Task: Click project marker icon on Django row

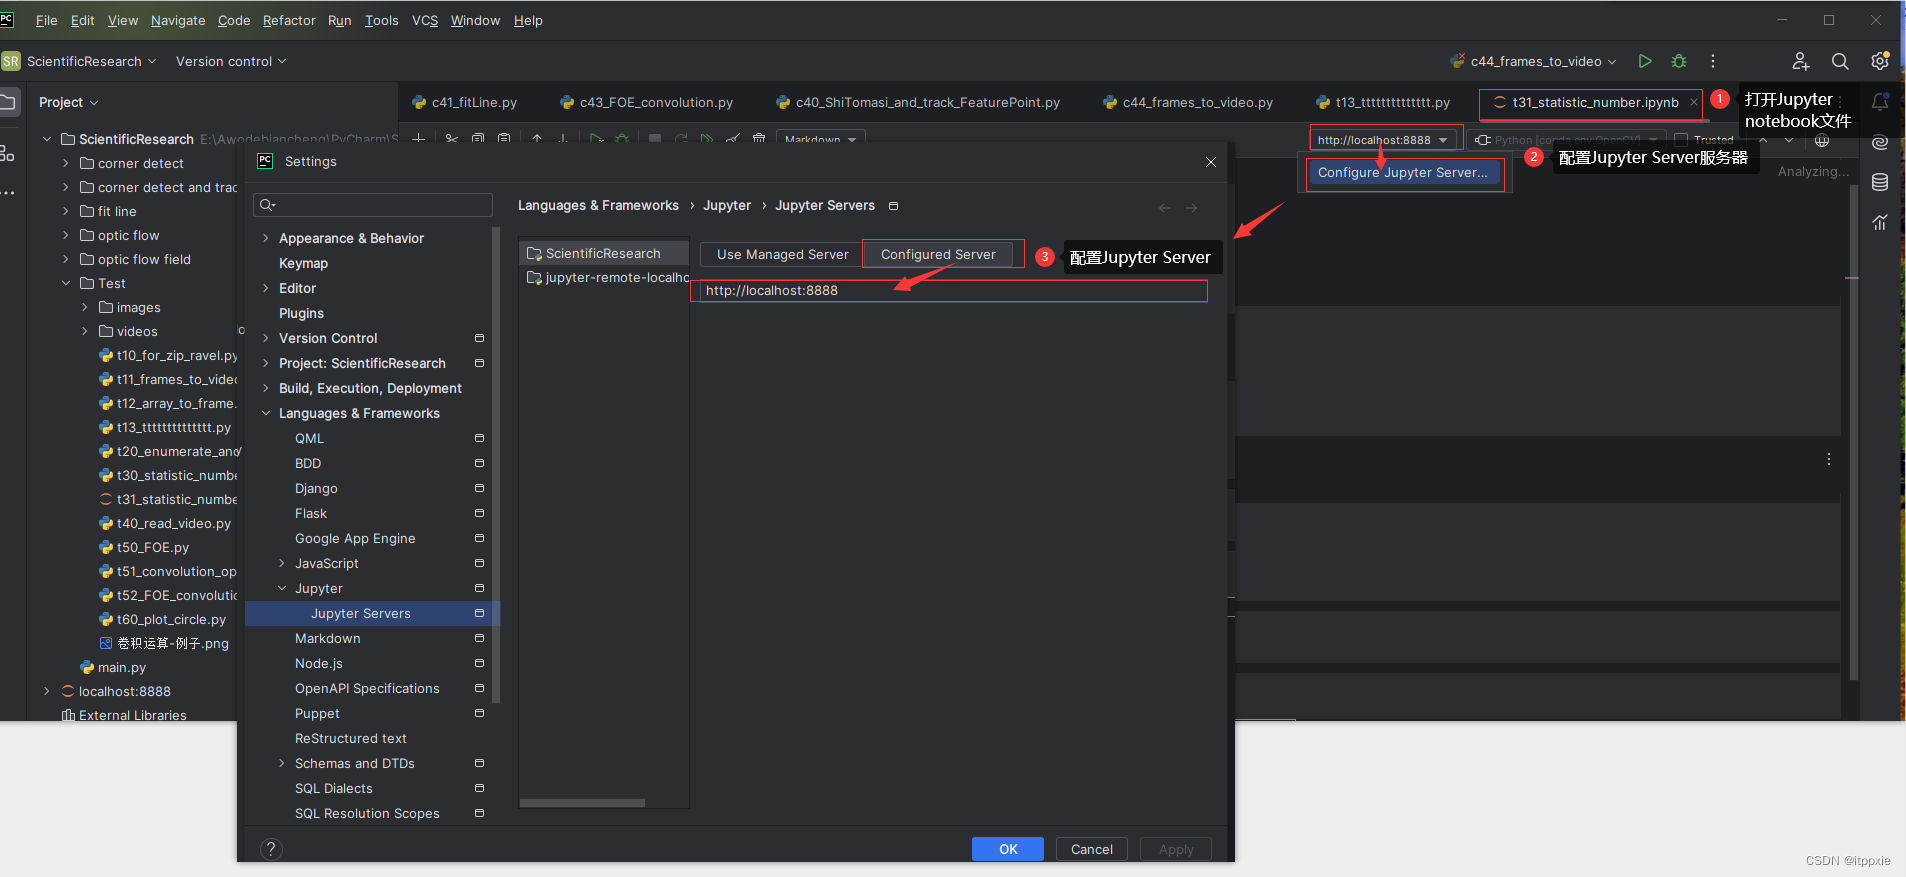Action: coord(479,488)
